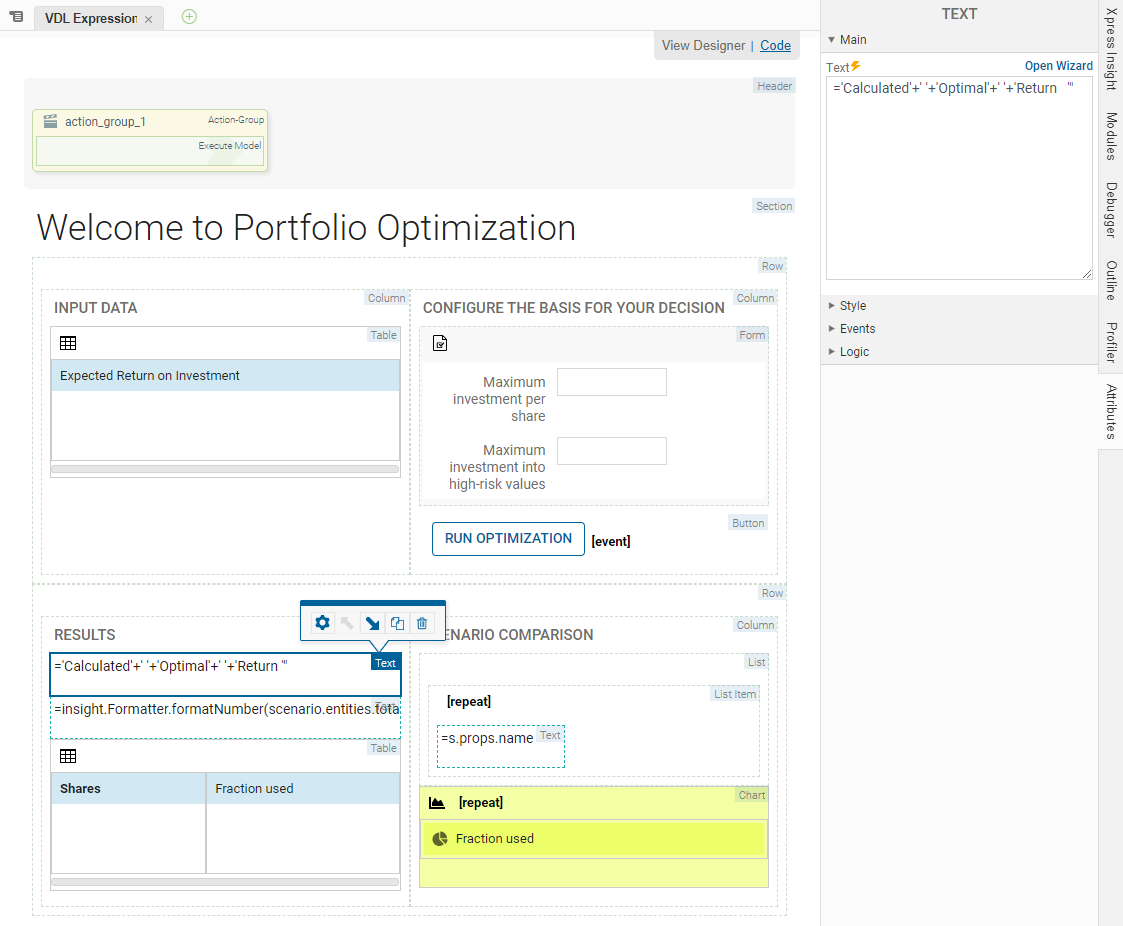Click the pie chart icon beside Fraction used
1123x926 pixels.
[440, 839]
